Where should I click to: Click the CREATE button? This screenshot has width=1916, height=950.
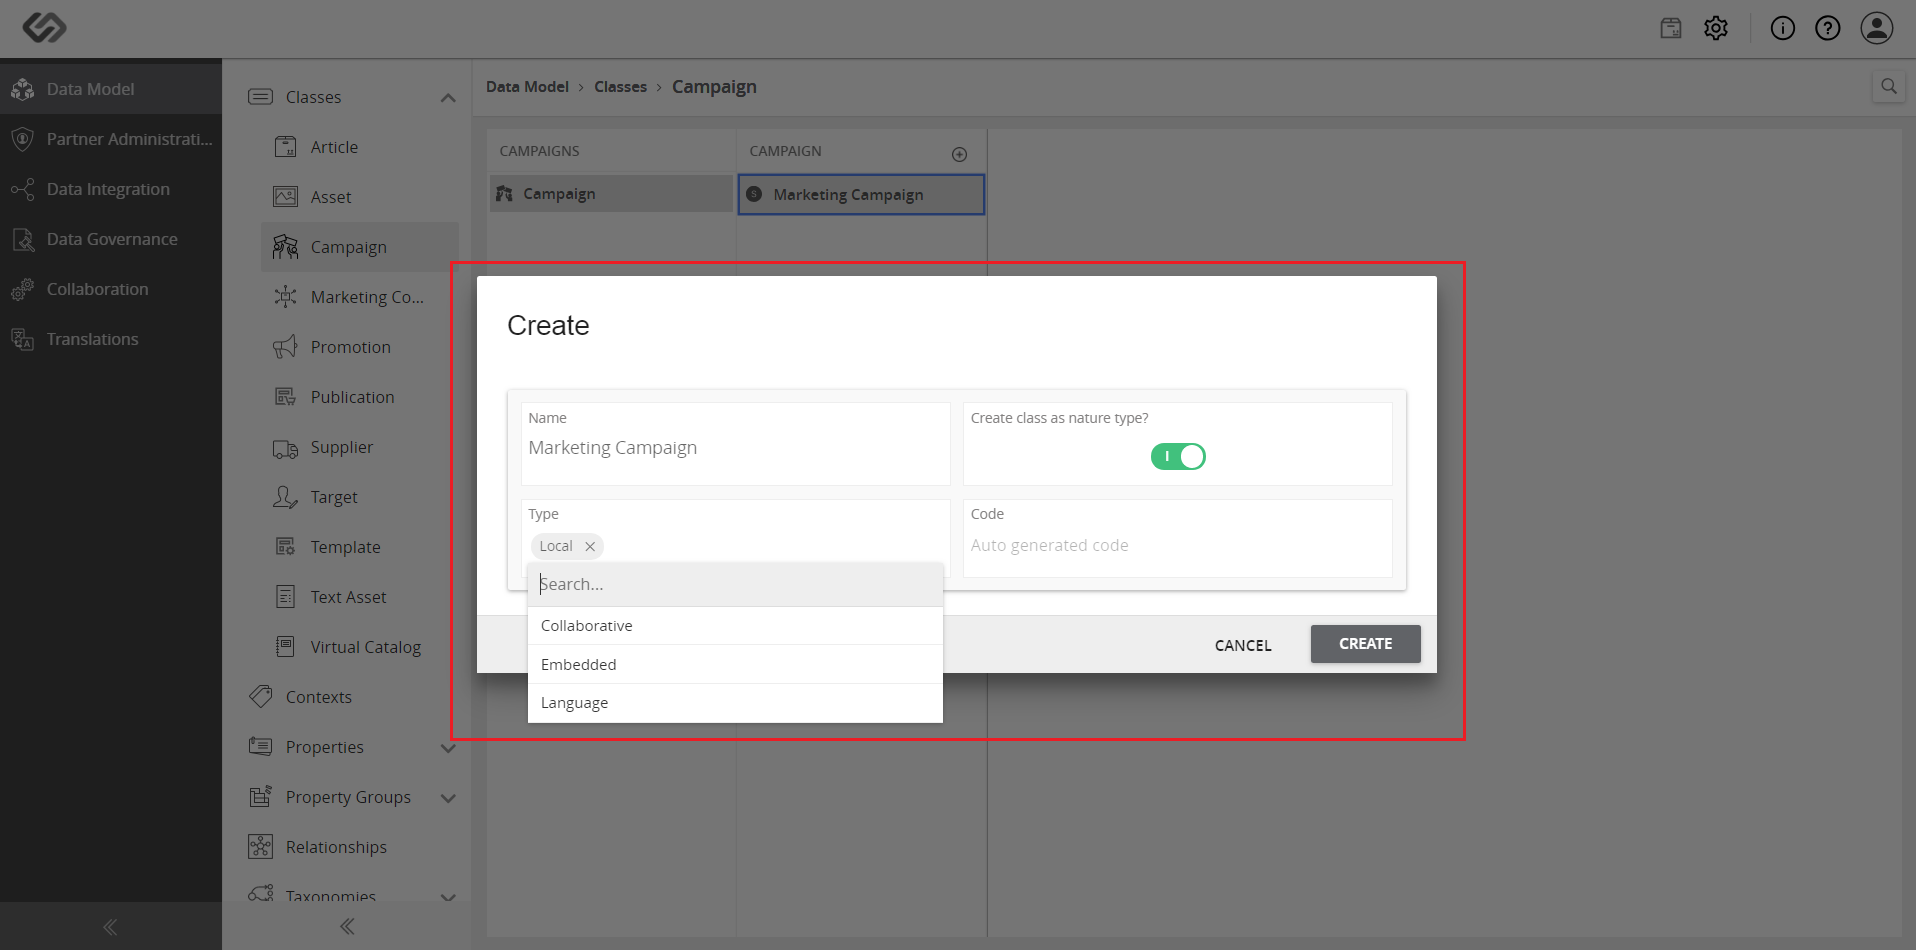pyautogui.click(x=1365, y=644)
